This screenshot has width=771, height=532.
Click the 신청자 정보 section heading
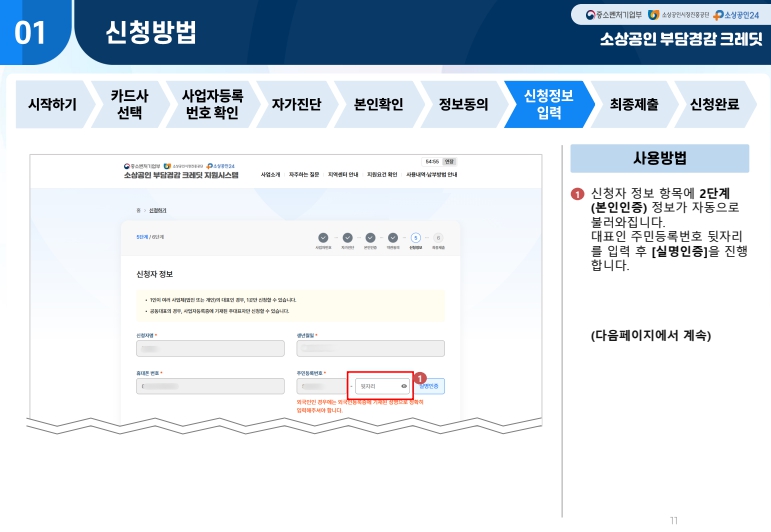click(x=154, y=274)
